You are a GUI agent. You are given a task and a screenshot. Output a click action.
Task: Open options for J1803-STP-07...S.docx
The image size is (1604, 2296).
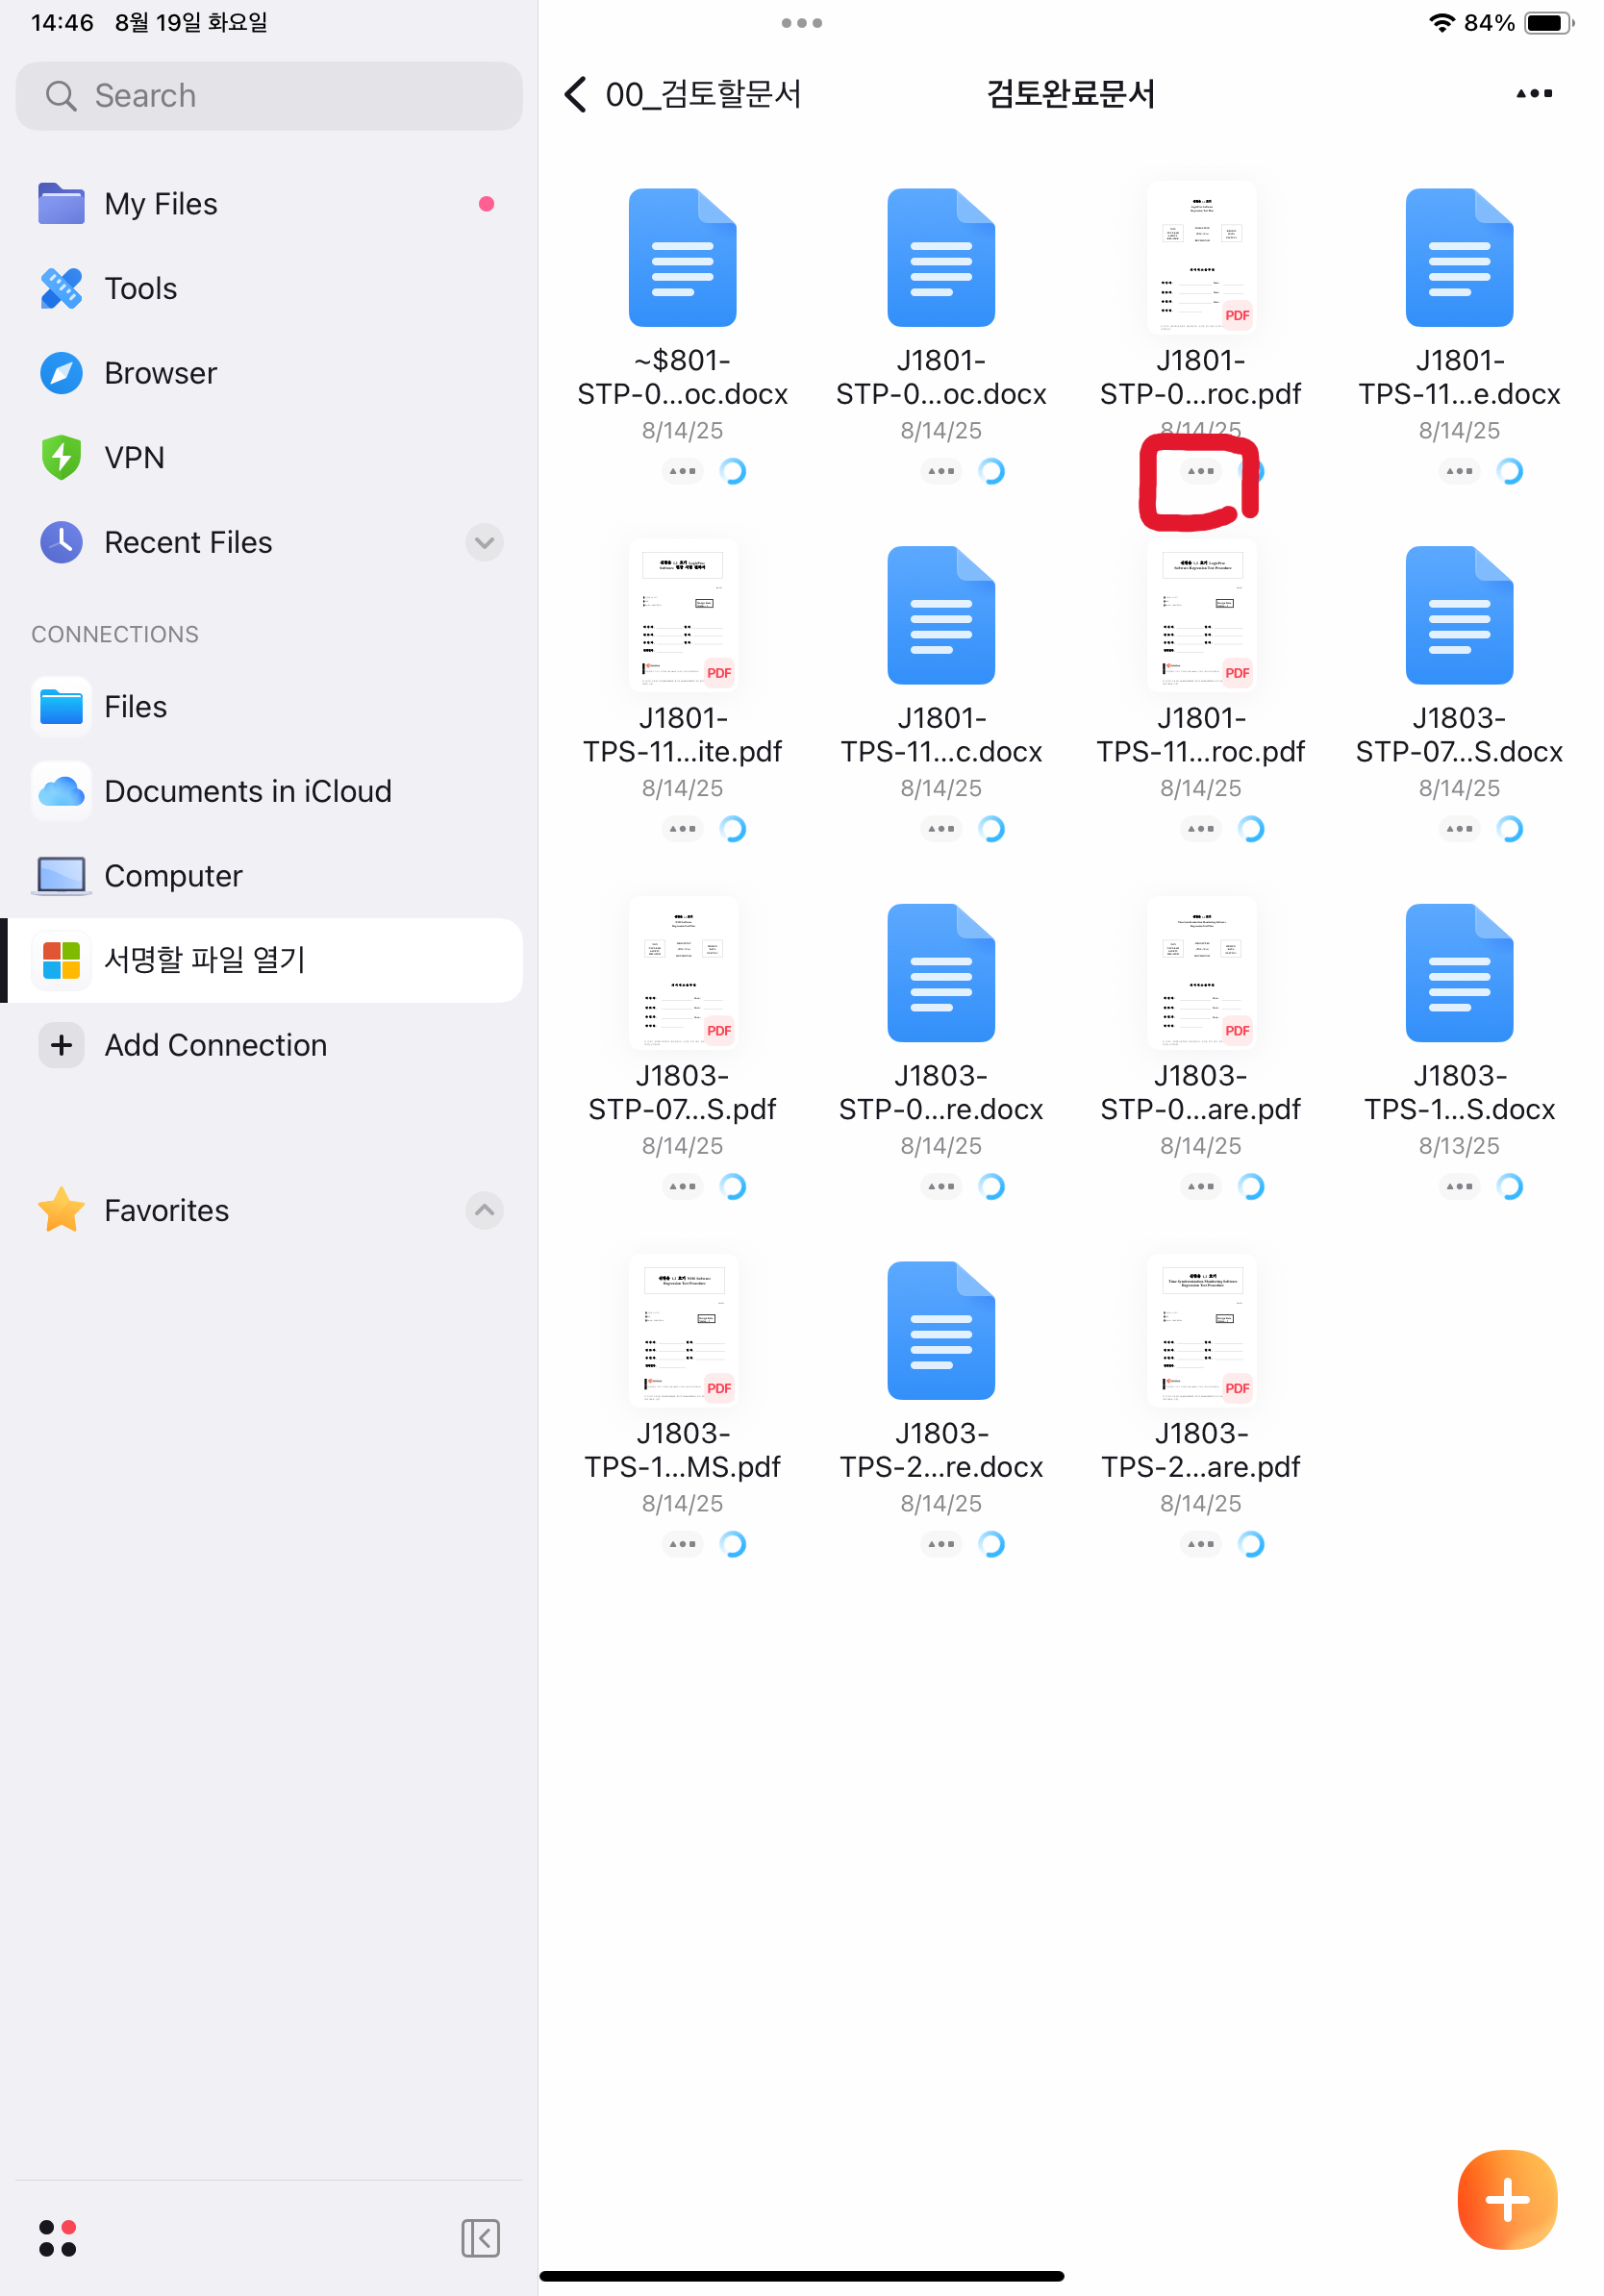(1458, 829)
